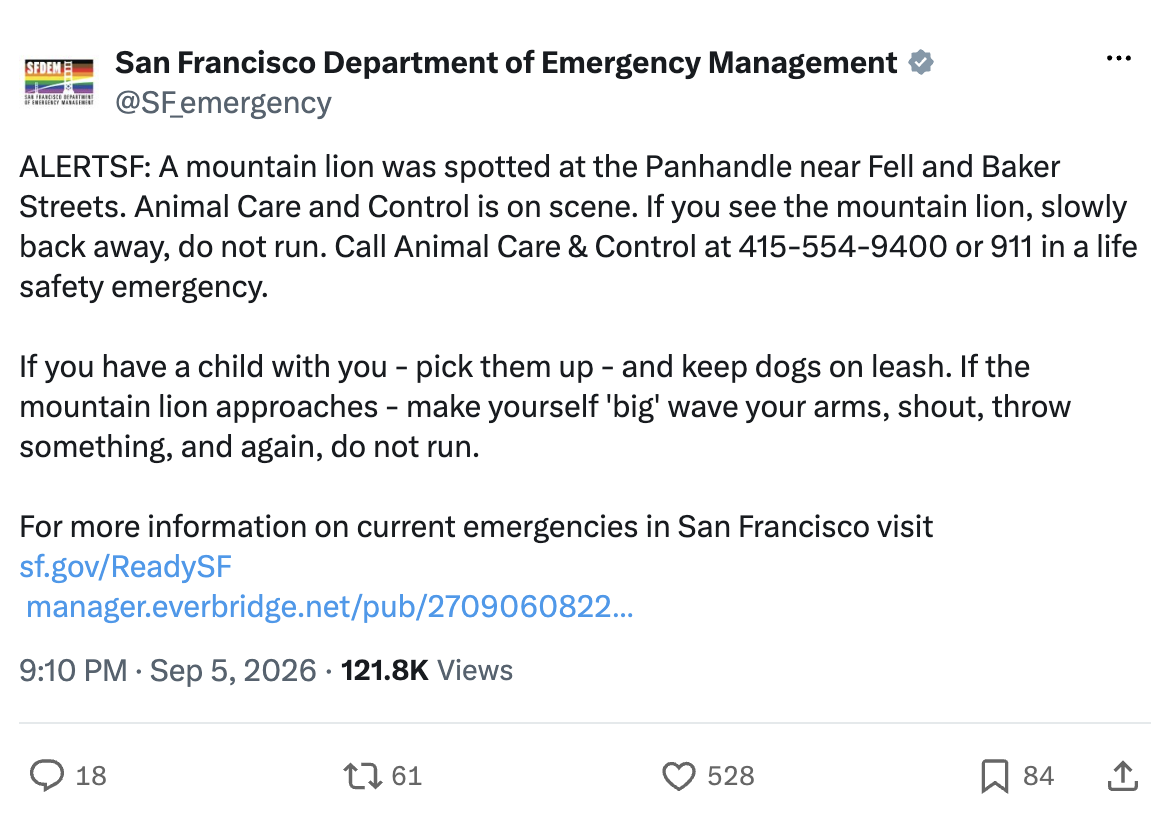
Task: Click the 61 reposts count
Action: 407,776
